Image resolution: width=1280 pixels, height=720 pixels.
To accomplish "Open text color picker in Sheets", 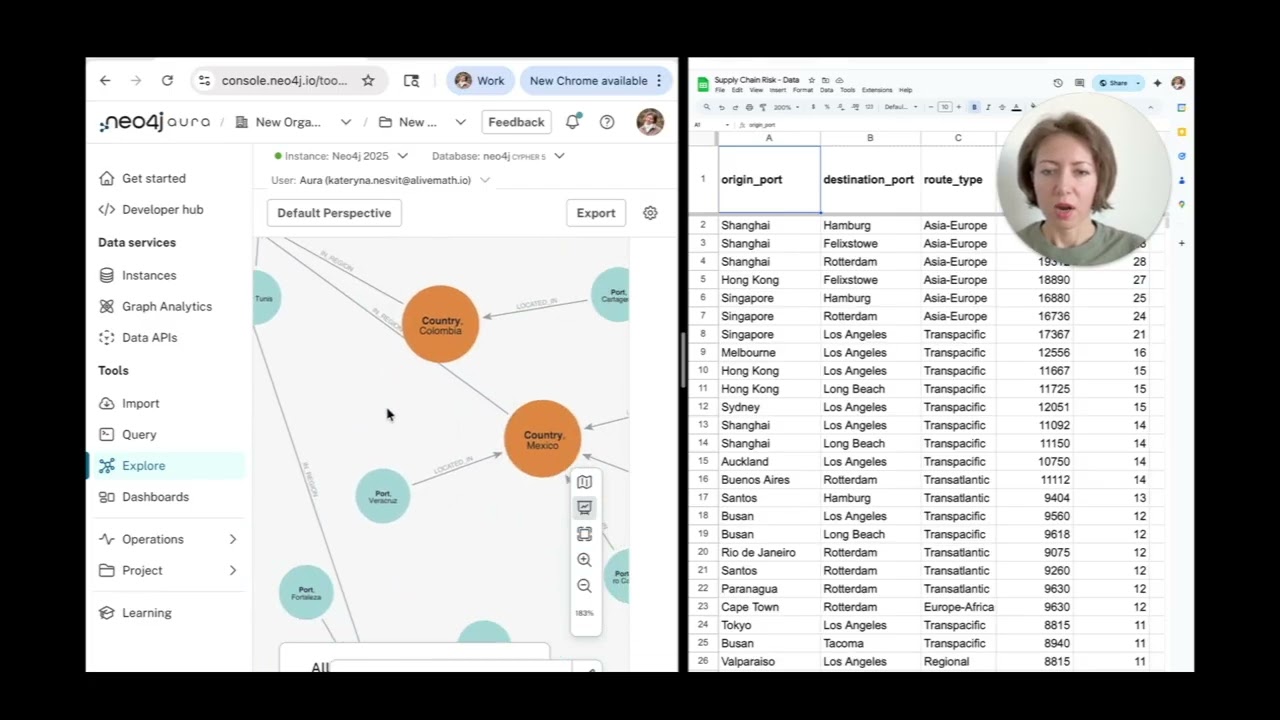I will coord(1016,107).
